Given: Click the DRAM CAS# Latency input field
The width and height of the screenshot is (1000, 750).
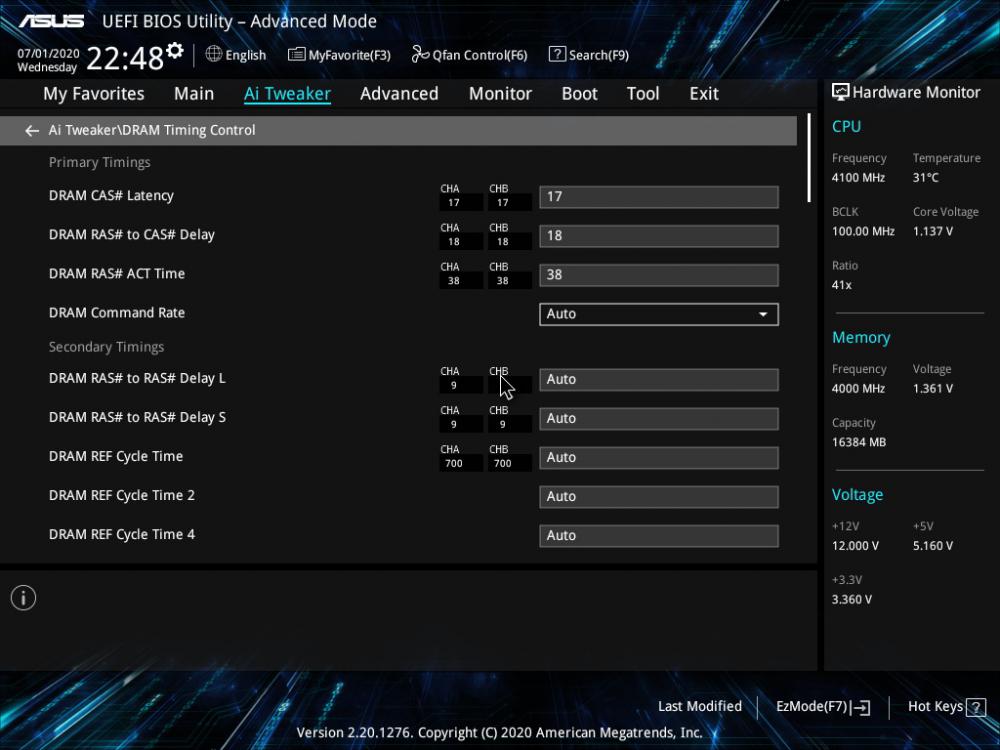Looking at the screenshot, I should tap(659, 197).
